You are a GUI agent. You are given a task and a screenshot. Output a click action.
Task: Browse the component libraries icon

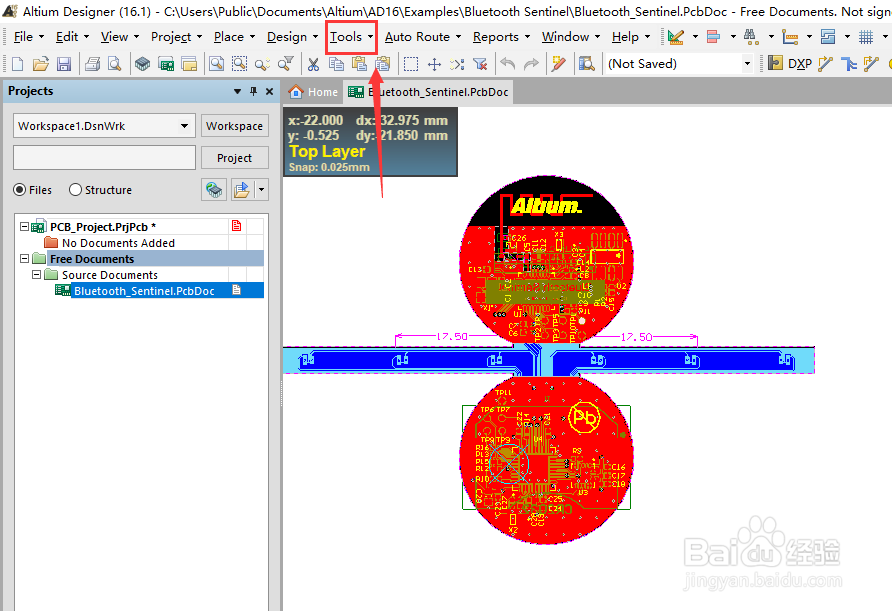pos(587,64)
